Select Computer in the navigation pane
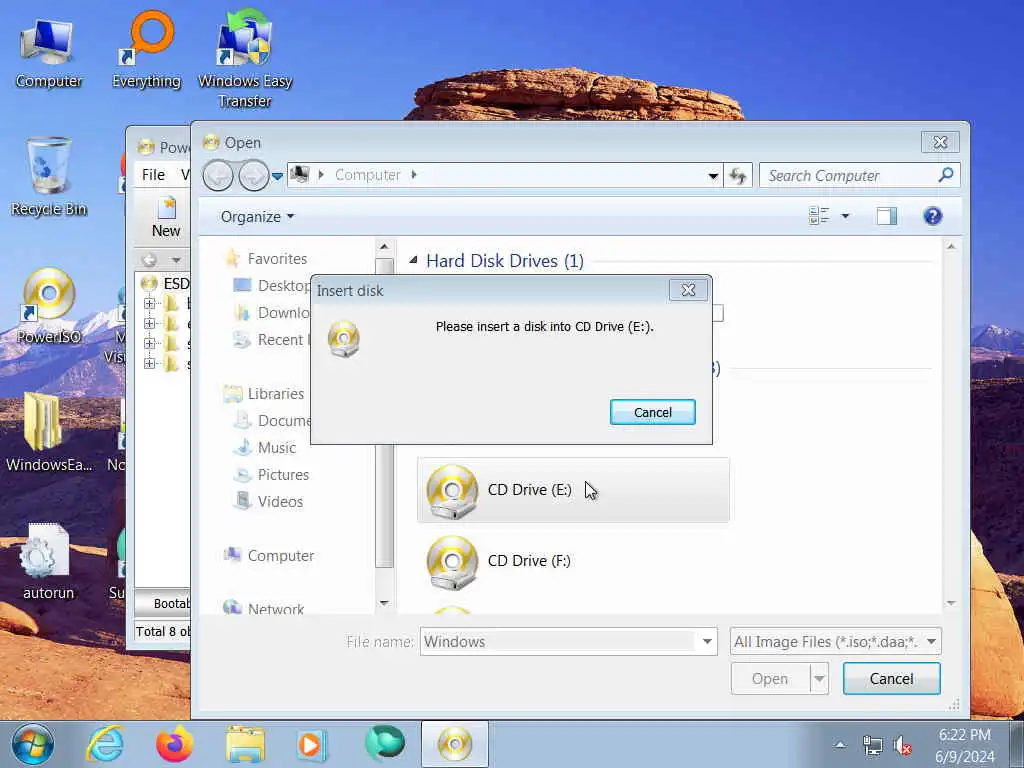 point(281,556)
